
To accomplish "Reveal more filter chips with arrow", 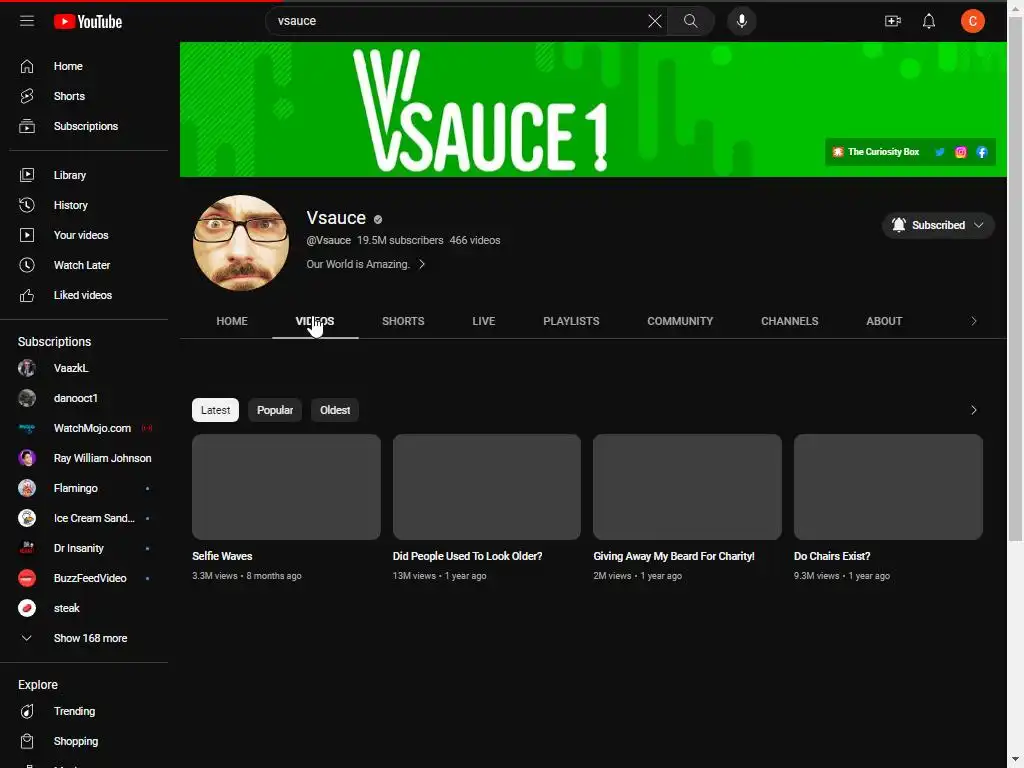I will 974,410.
